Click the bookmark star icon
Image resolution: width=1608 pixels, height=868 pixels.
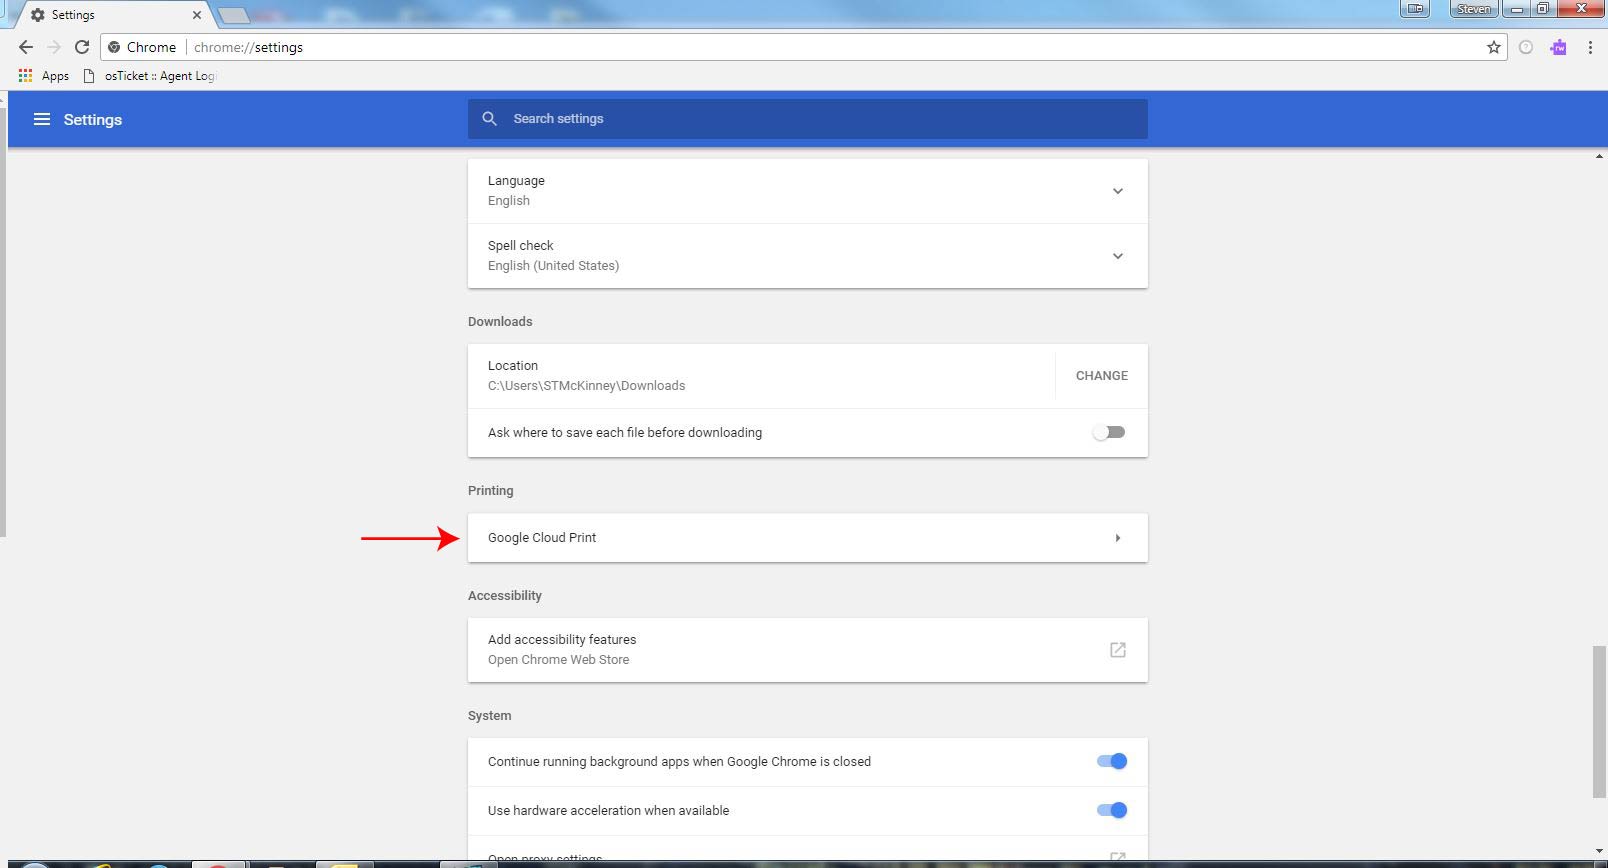coord(1493,47)
